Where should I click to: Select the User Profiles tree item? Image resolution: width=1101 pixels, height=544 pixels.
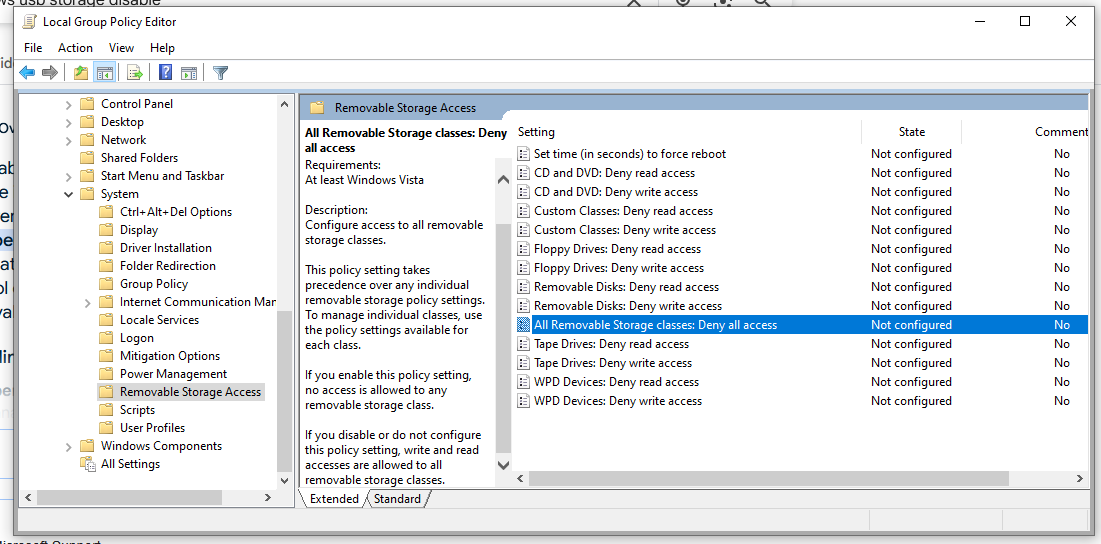pyautogui.click(x=152, y=428)
